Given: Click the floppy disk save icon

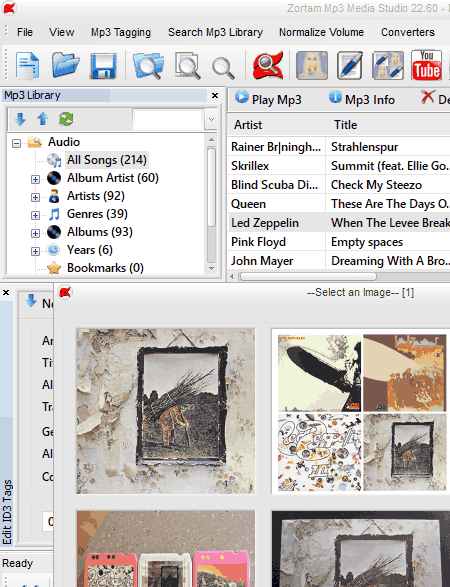Looking at the screenshot, I should click(103, 66).
